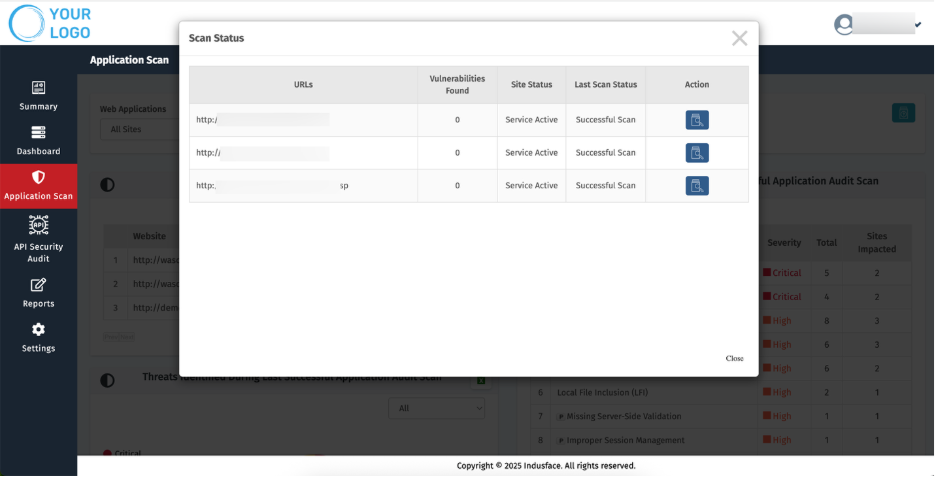Image resolution: width=936 pixels, height=477 pixels.
Task: Click the first URL starting with http
Action: (263, 120)
